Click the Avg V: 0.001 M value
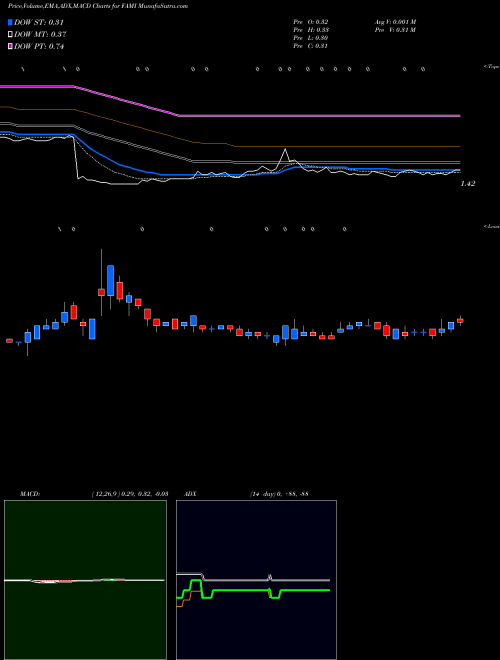500x660 pixels. 395,22
